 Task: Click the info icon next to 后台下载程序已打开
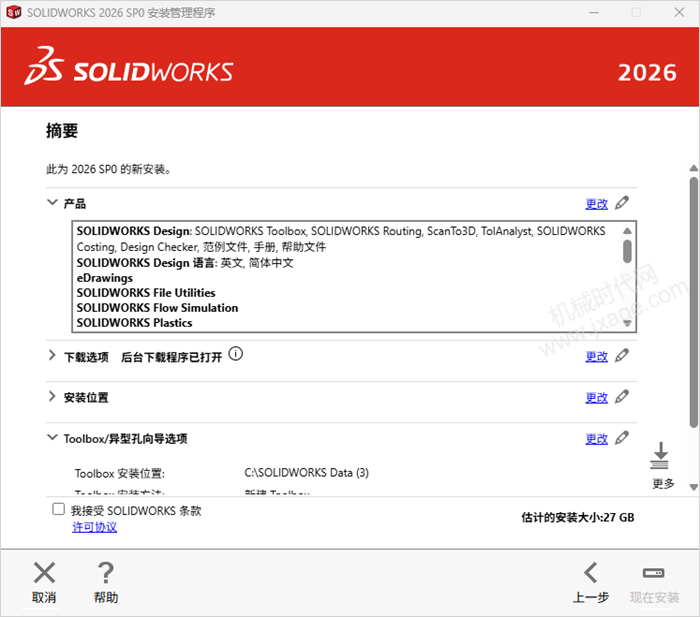click(236, 354)
